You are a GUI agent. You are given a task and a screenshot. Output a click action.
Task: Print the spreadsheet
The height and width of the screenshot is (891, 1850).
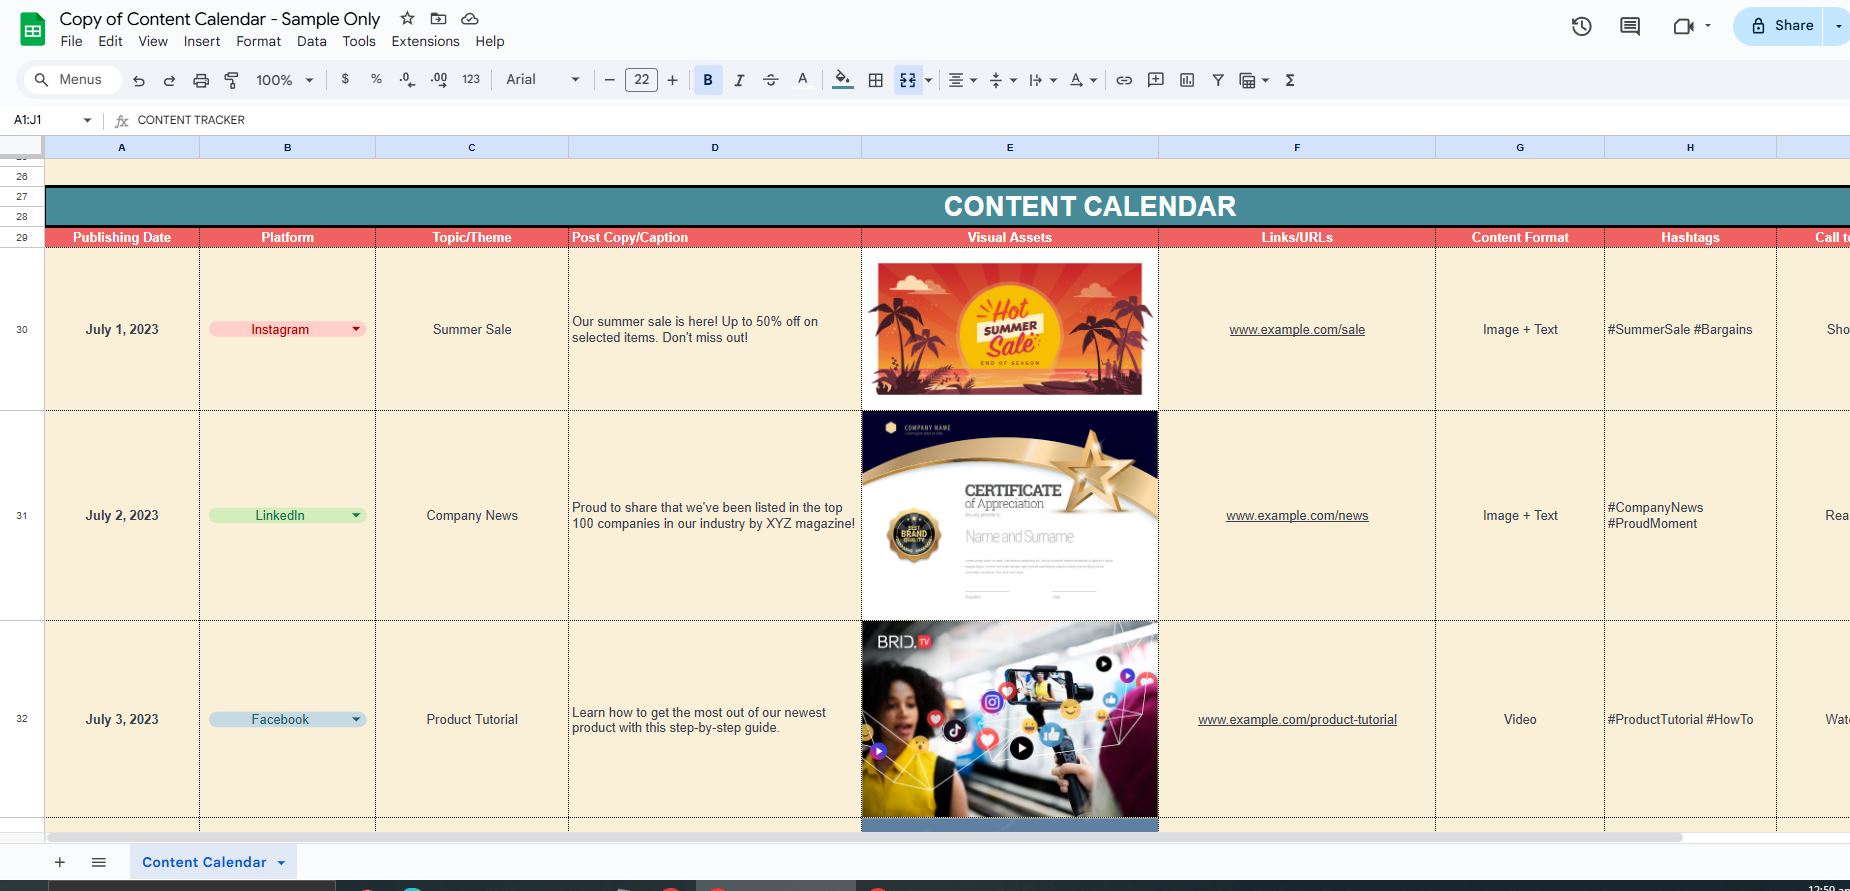point(201,80)
